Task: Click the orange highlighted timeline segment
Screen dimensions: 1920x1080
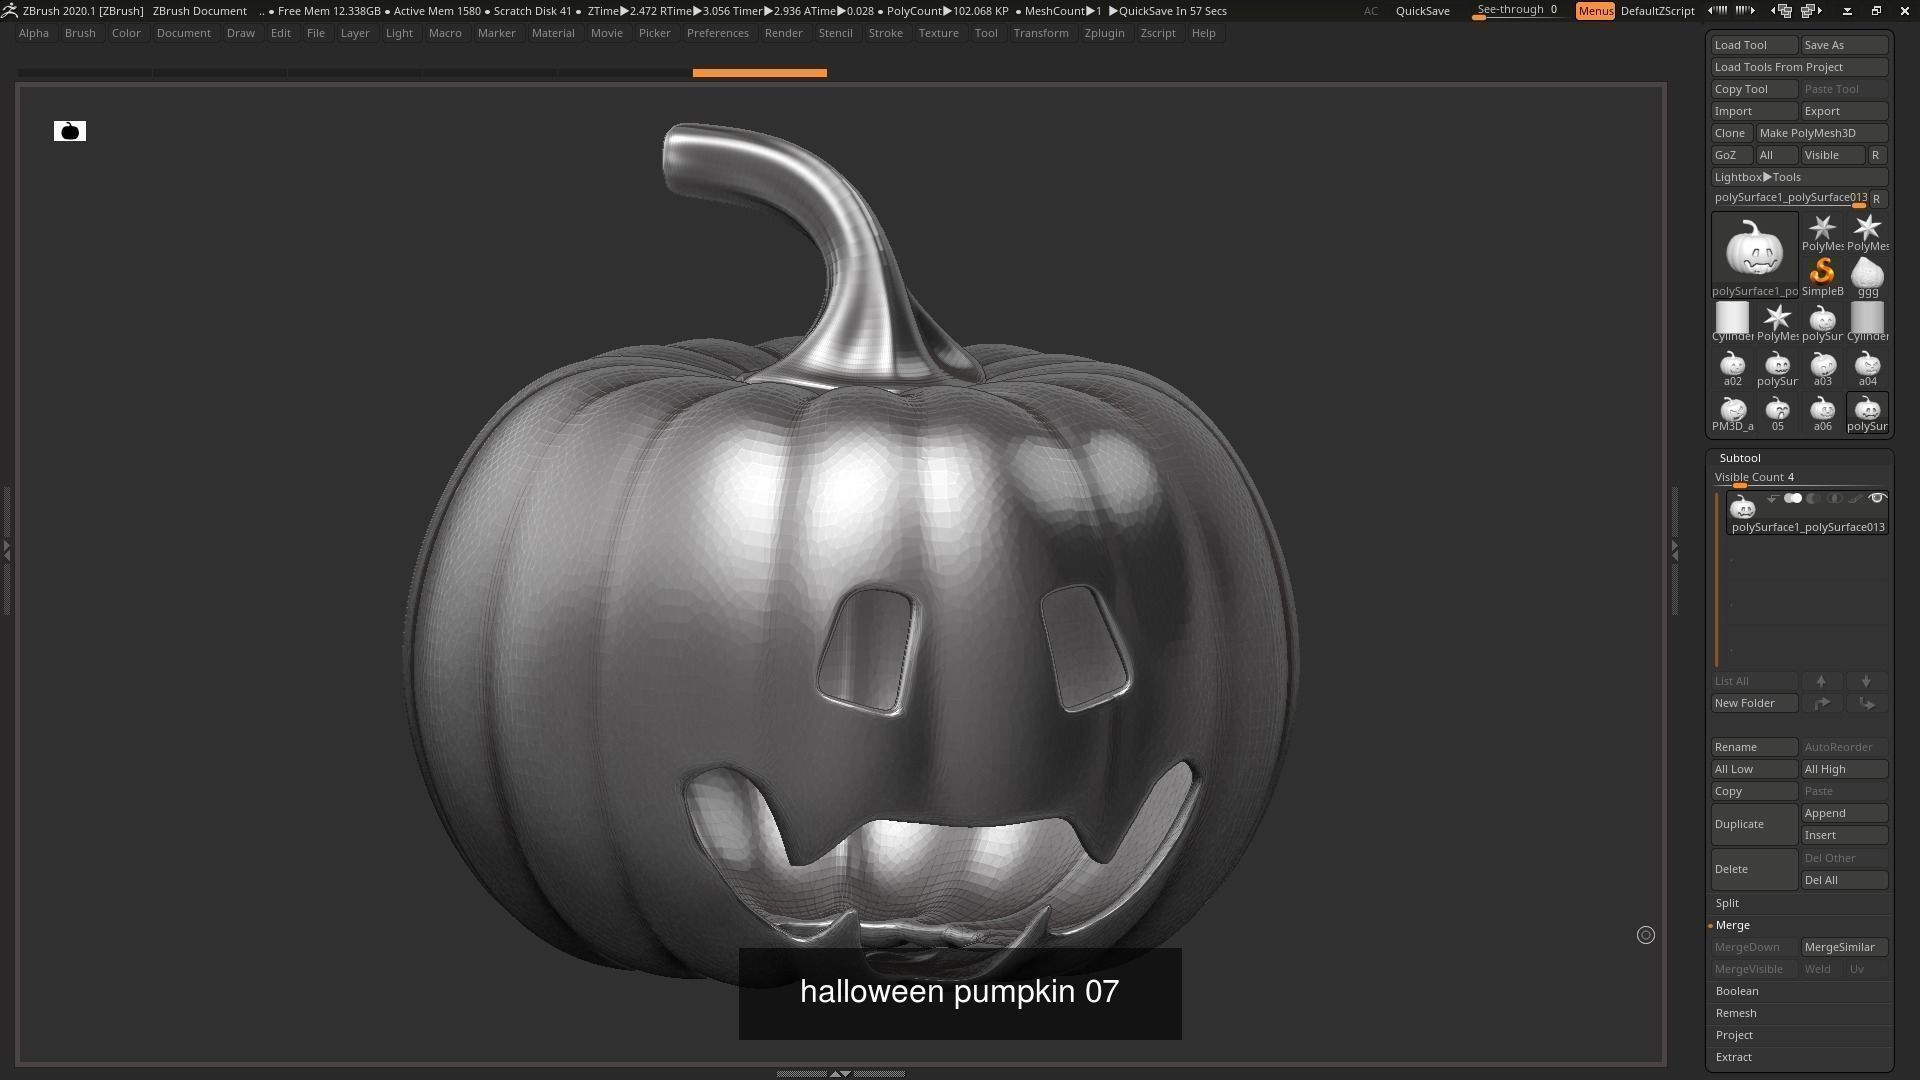Action: pos(759,72)
